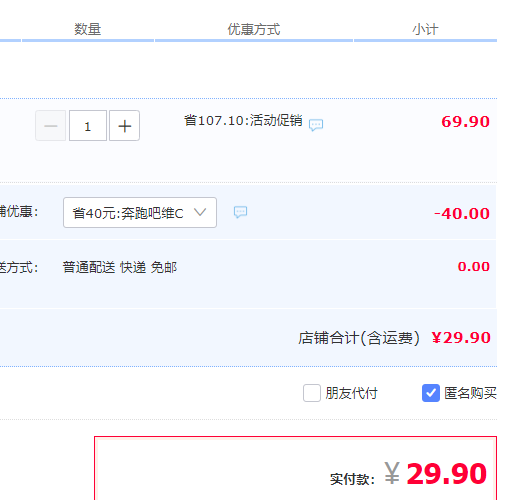This screenshot has width=521, height=500.
Task: Enable the 朋友代付 checkbox
Action: coord(312,393)
